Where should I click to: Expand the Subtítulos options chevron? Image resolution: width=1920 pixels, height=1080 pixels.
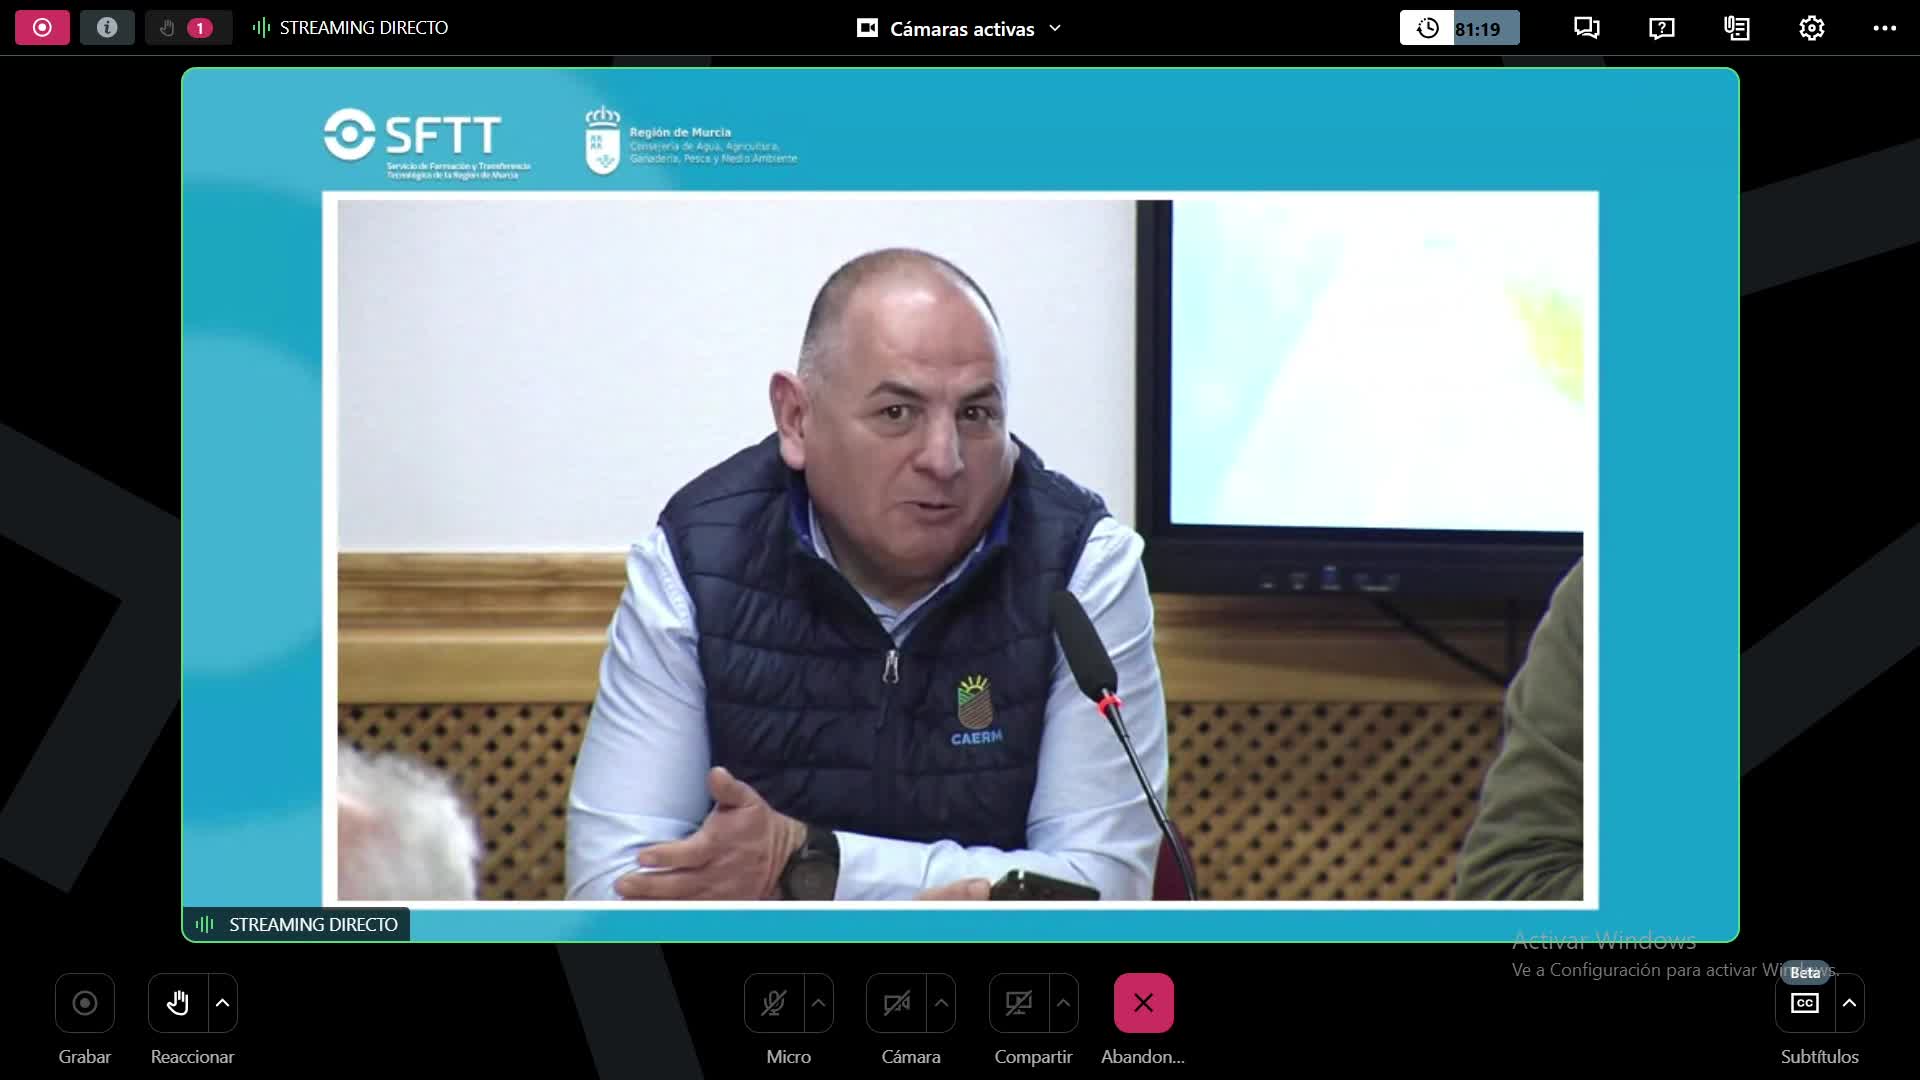(x=1850, y=1003)
